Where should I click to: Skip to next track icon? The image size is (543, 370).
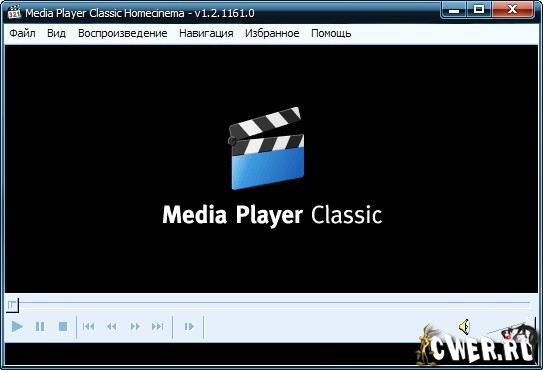158,326
